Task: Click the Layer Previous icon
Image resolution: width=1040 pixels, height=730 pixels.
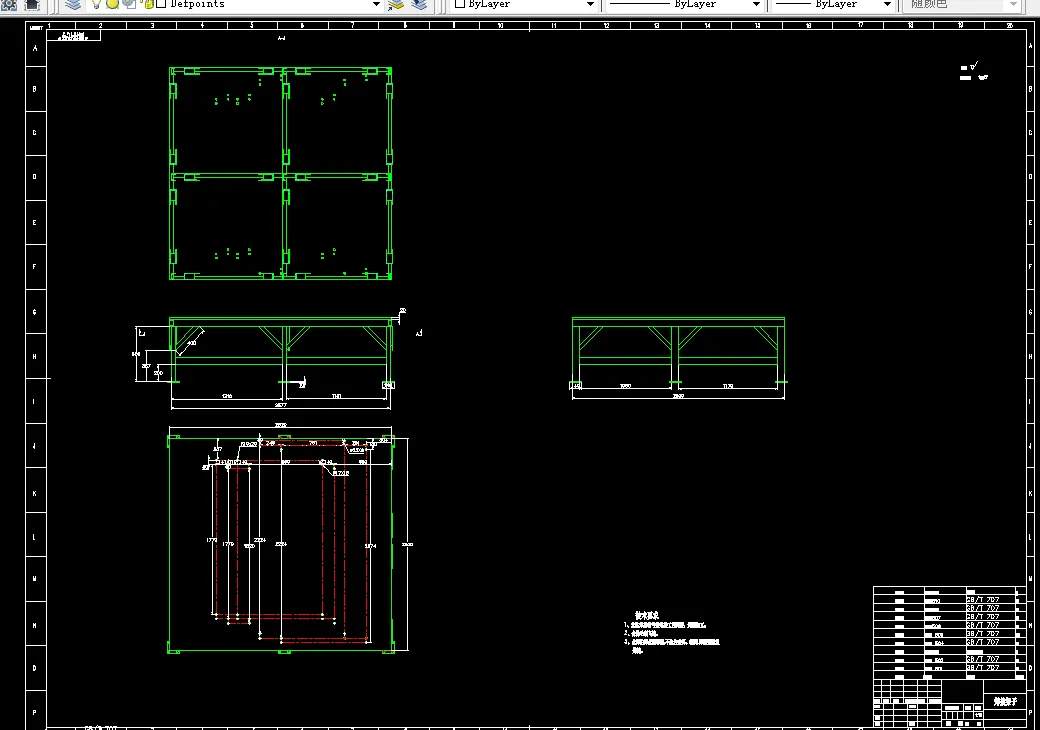Action: [x=419, y=5]
